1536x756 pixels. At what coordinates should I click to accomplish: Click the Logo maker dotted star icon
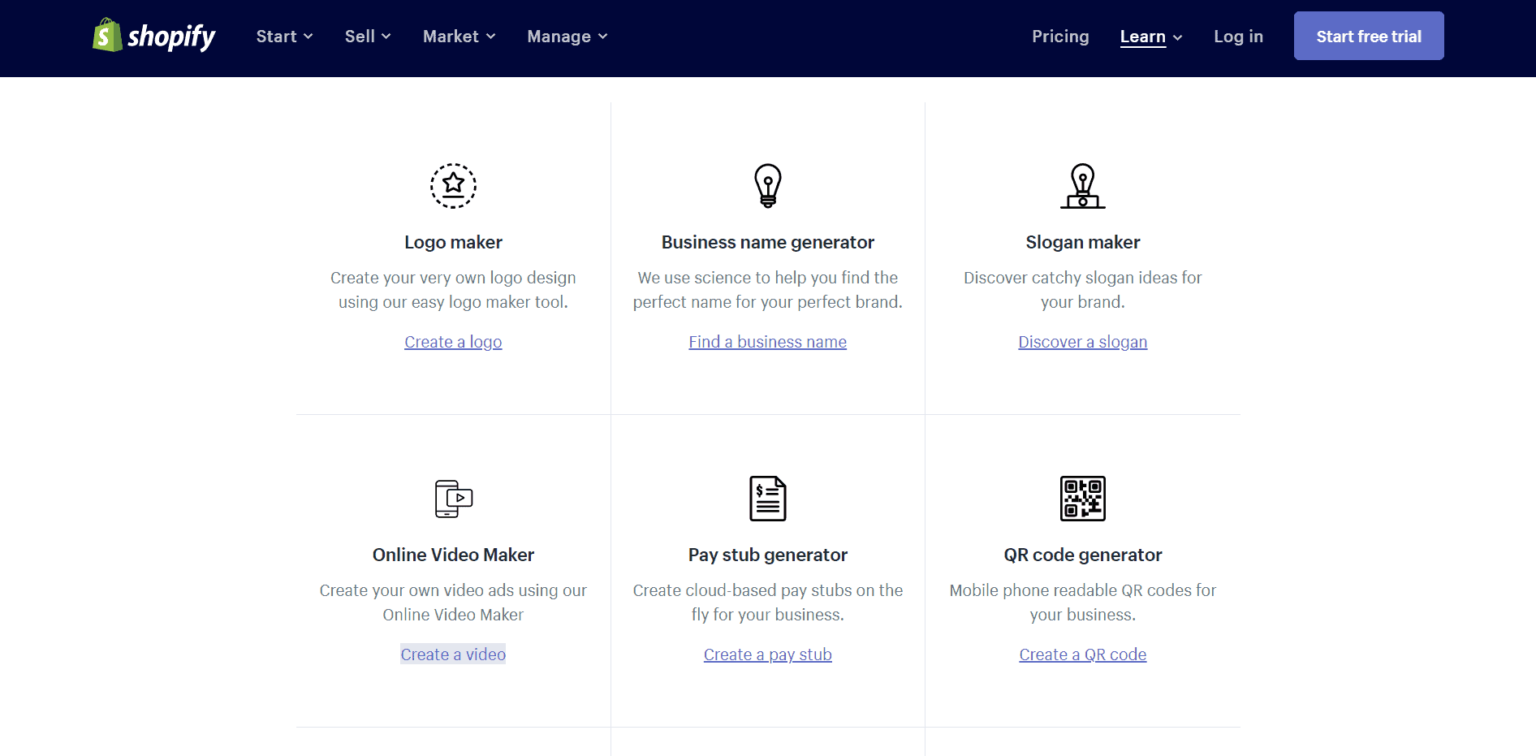(453, 186)
